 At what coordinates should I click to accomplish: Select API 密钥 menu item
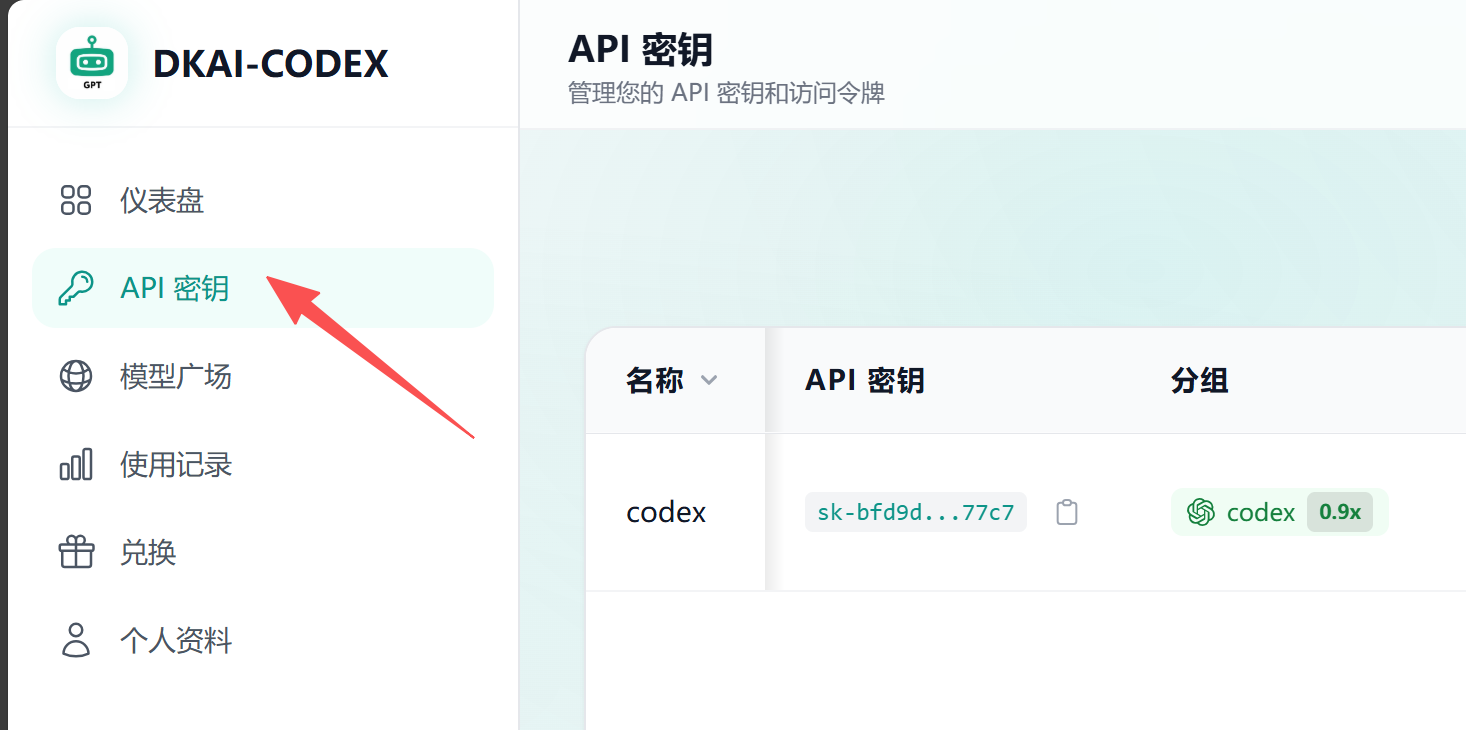pos(263,288)
